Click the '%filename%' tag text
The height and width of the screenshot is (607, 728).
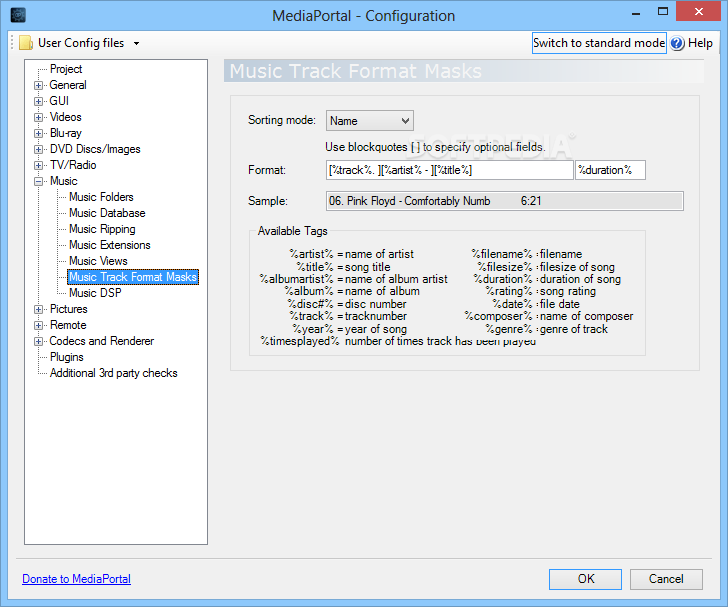click(502, 254)
